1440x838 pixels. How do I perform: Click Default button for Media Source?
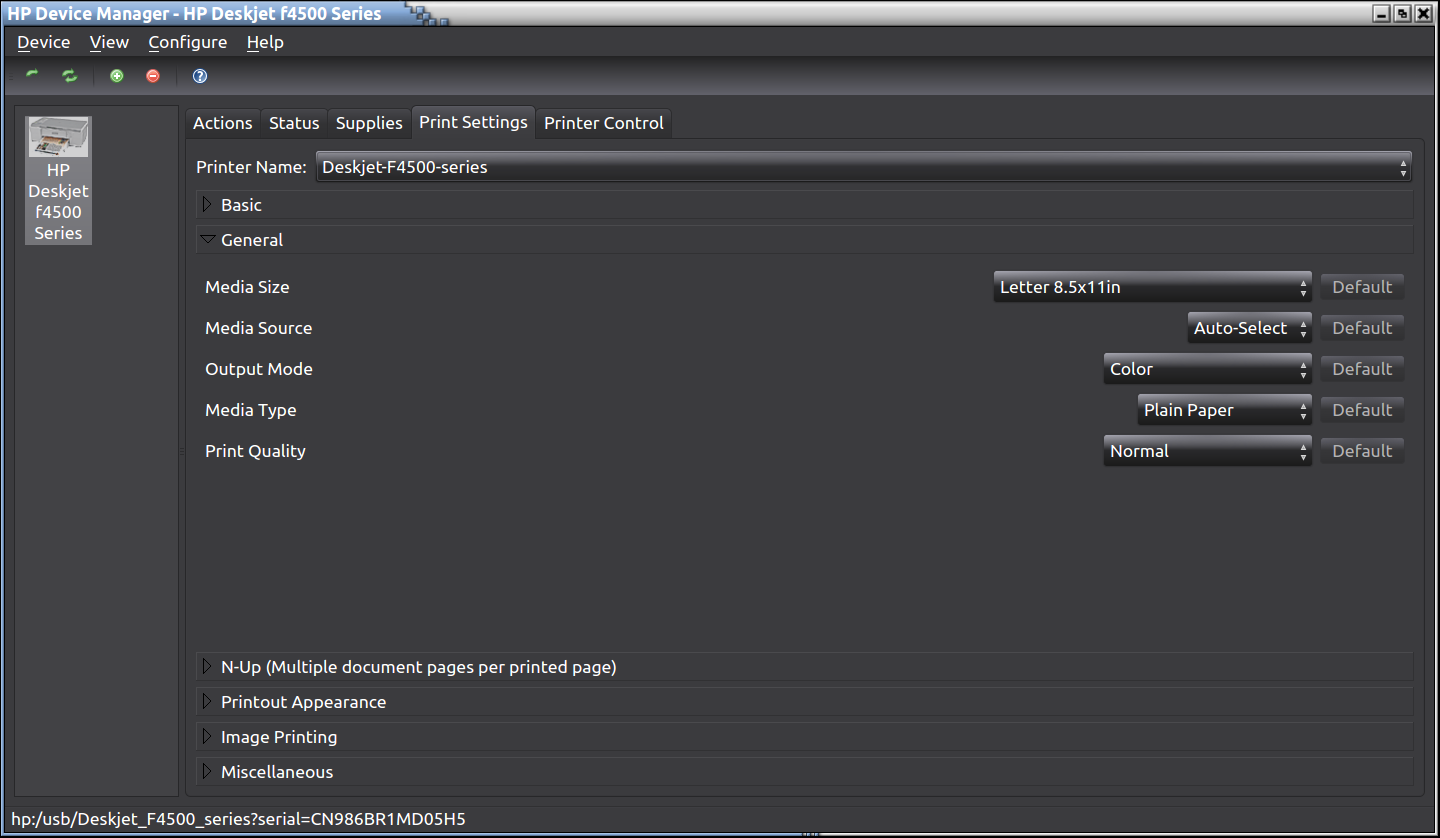pyautogui.click(x=1362, y=328)
